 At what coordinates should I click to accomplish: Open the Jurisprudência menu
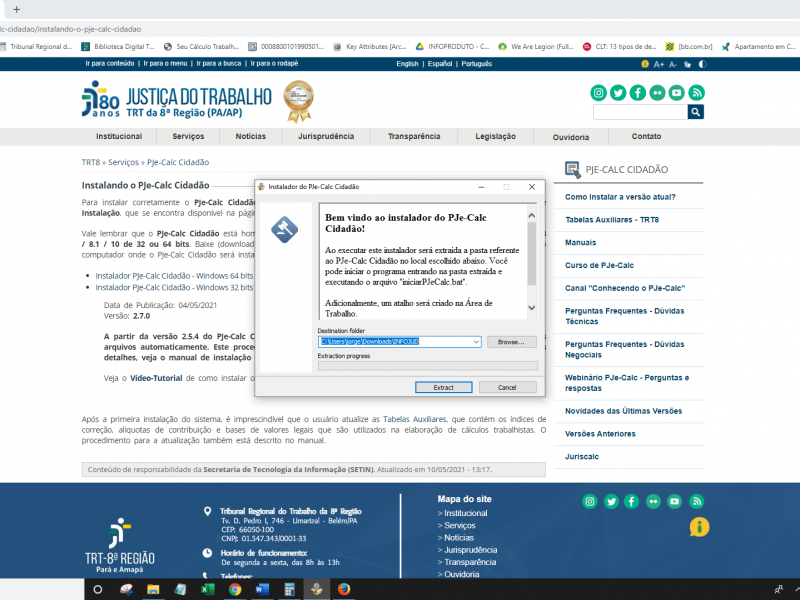pos(326,136)
